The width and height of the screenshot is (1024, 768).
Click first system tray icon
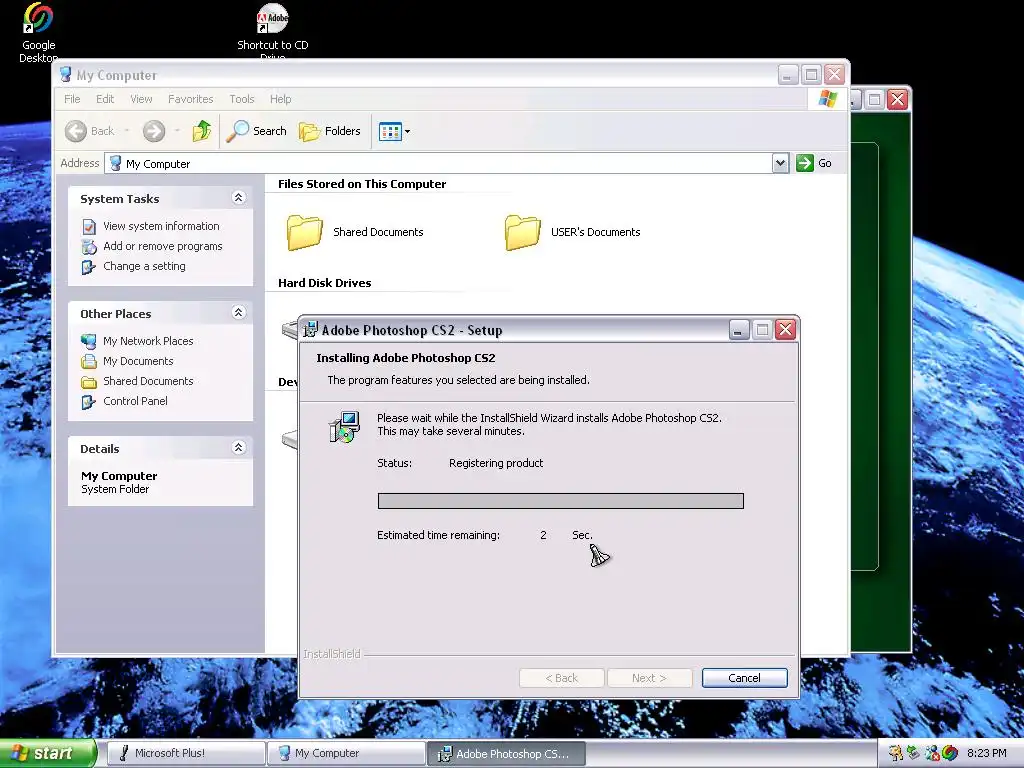(895, 753)
